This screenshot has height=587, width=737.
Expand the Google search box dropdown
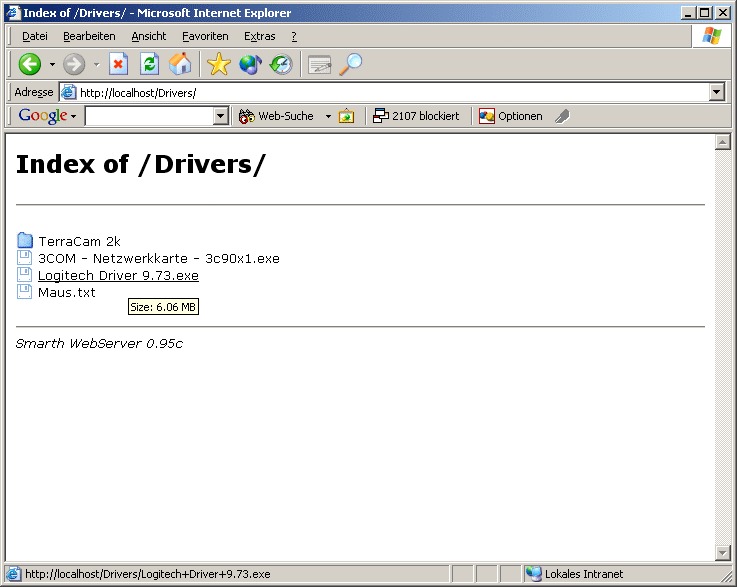(220, 116)
